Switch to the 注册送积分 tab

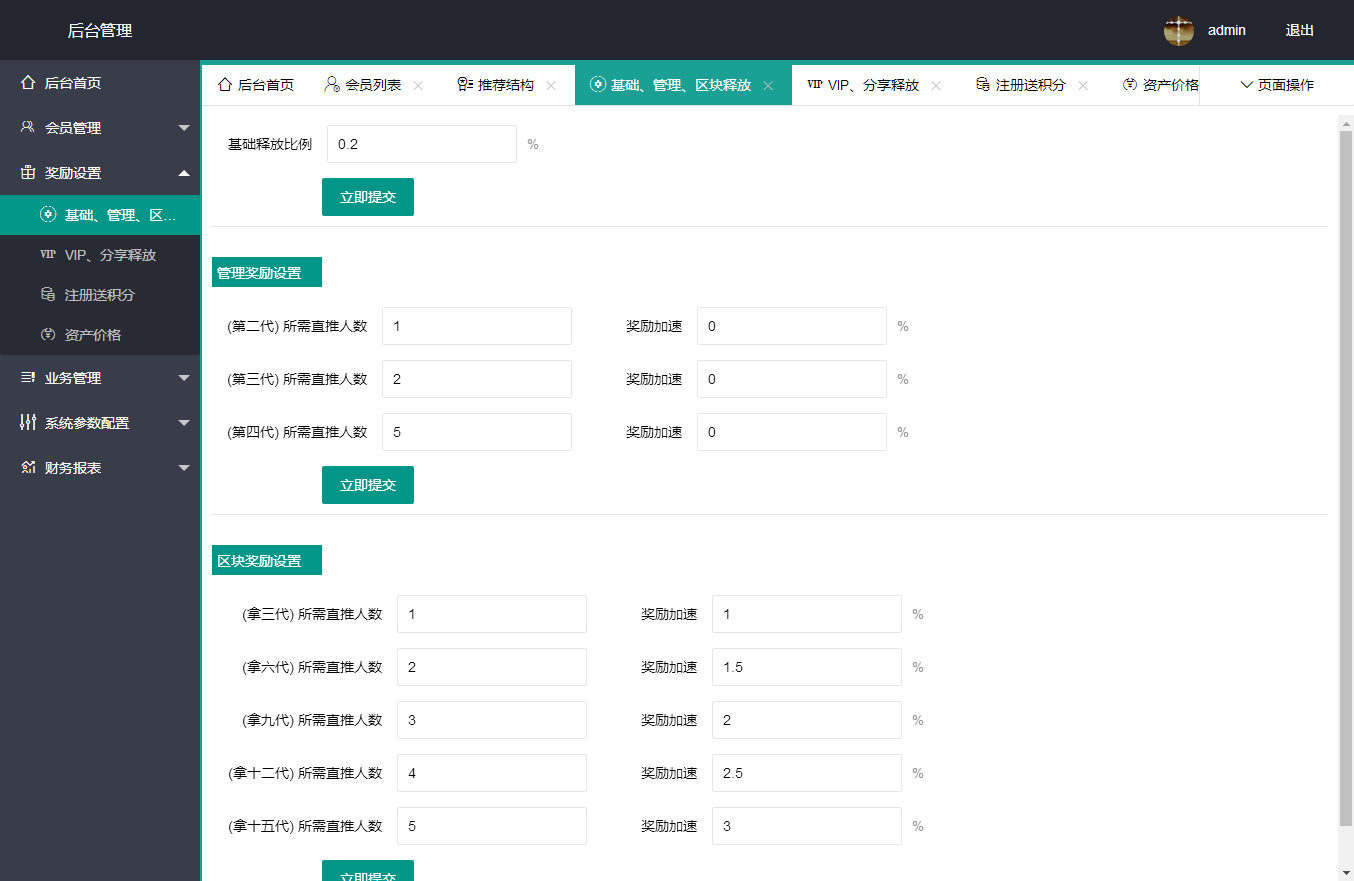(x=1030, y=85)
